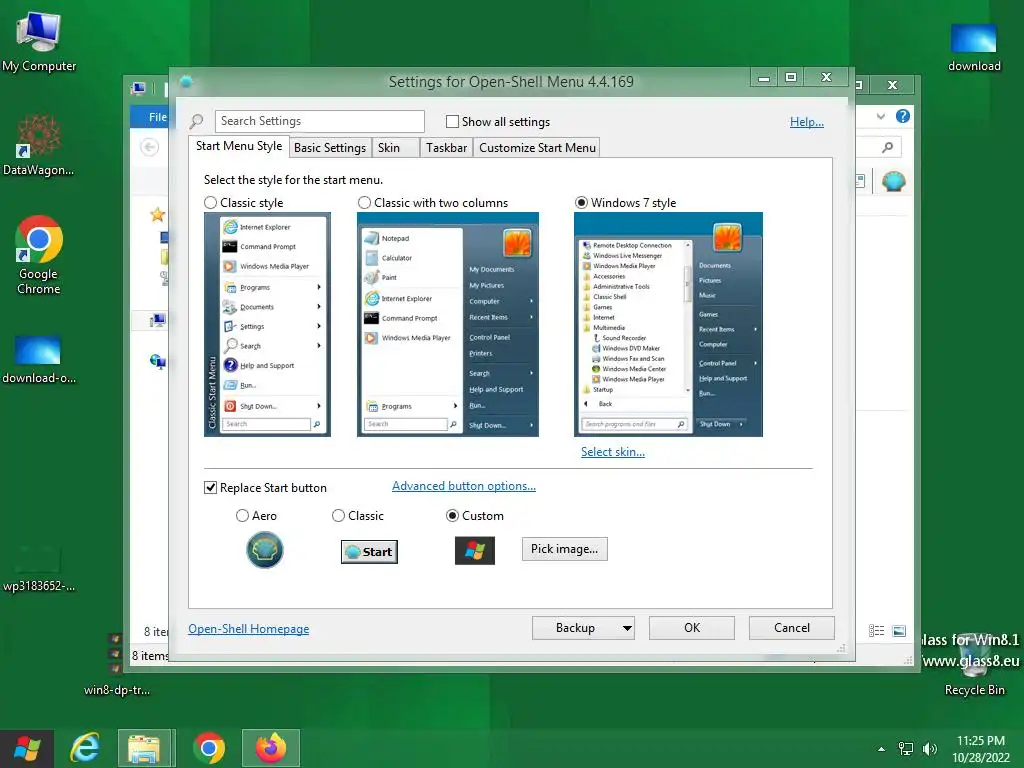Click the OK button
Screen dimensions: 1024x768
click(x=692, y=628)
